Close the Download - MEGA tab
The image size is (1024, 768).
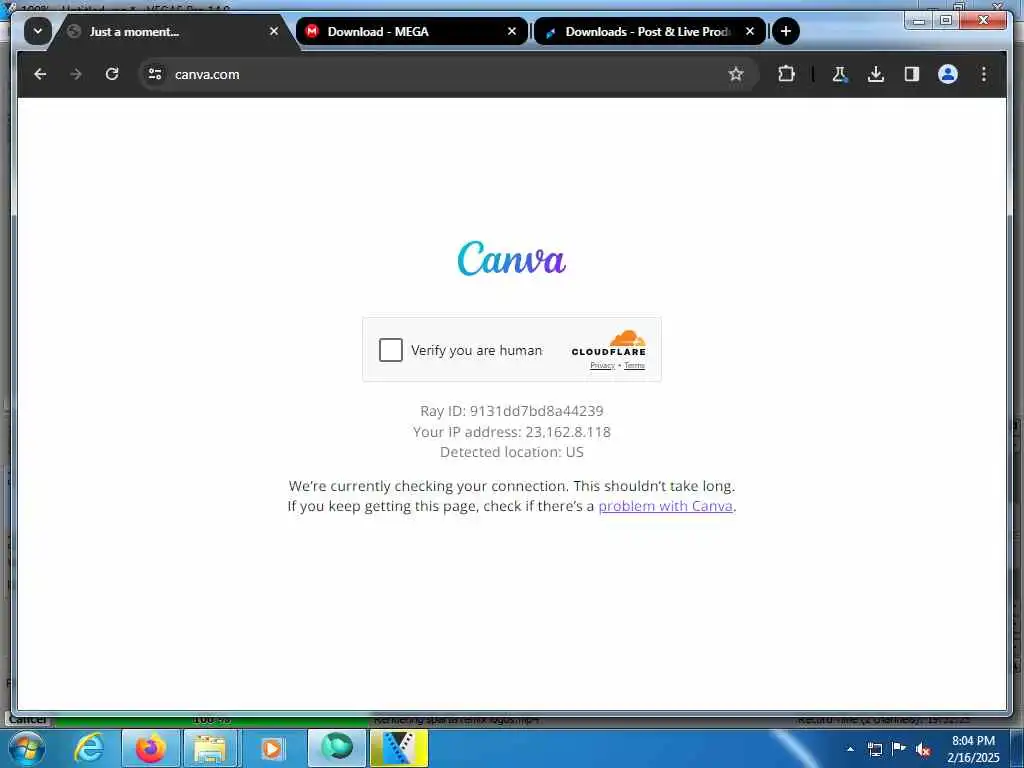[512, 31]
